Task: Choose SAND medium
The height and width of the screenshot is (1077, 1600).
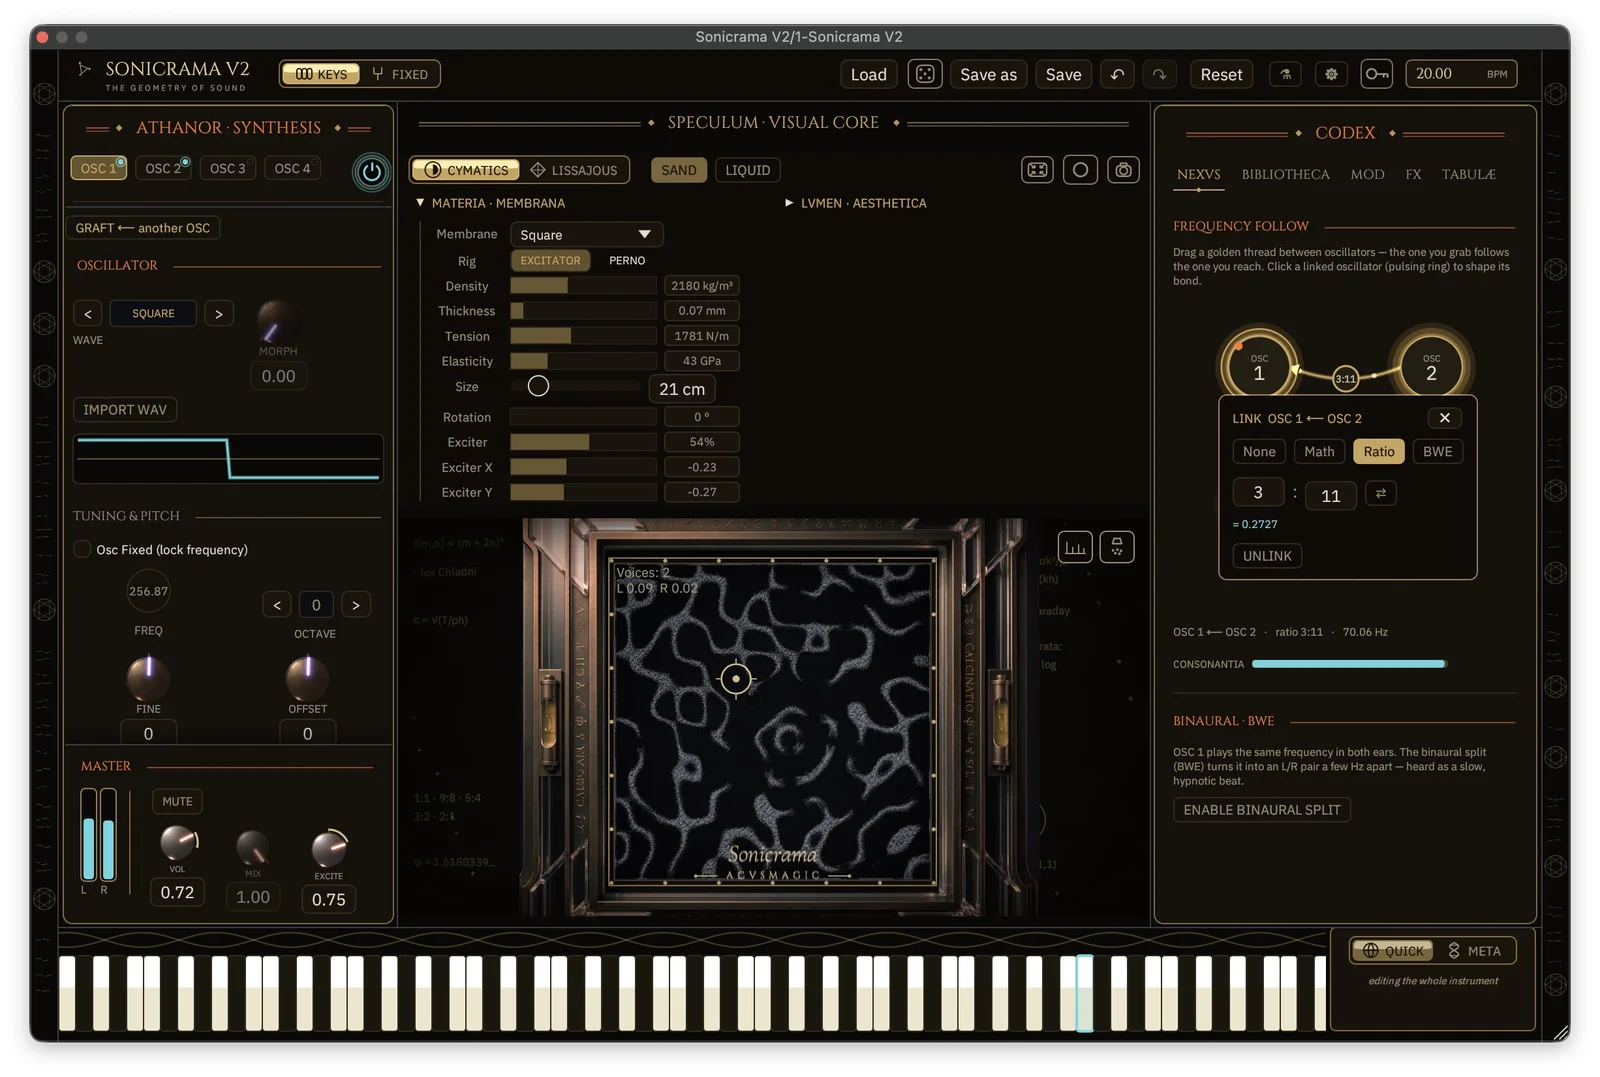Action: [679, 170]
